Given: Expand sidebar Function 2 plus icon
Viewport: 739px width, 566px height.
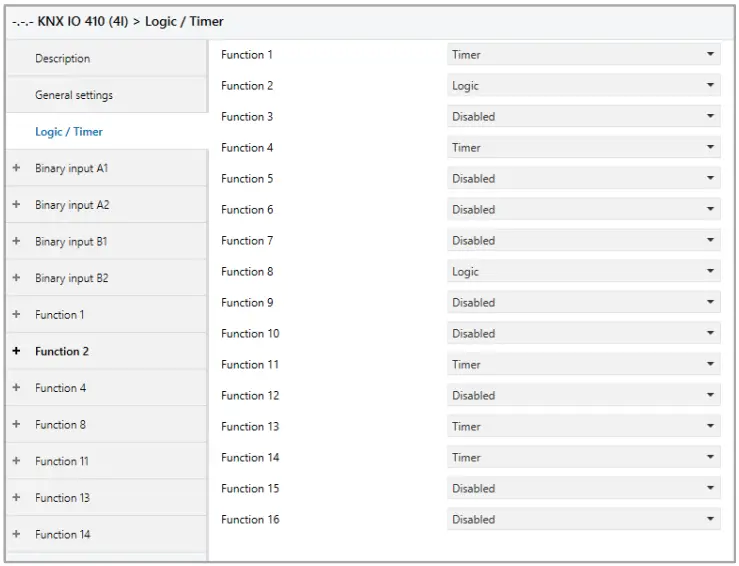Looking at the screenshot, I should (16, 351).
